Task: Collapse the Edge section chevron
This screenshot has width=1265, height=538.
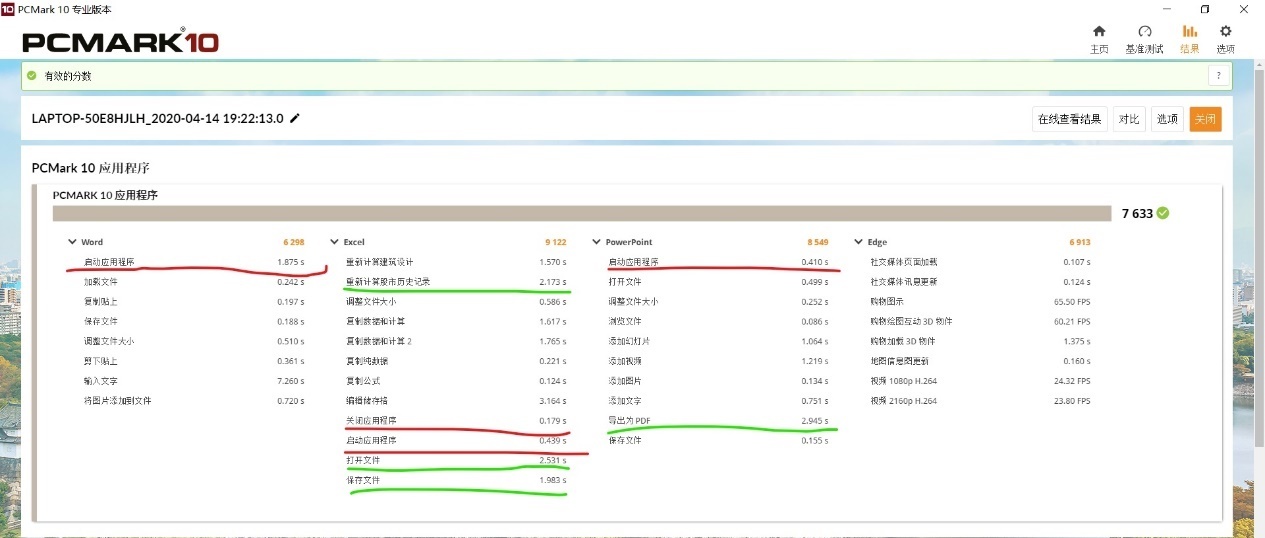Action: pyautogui.click(x=859, y=242)
